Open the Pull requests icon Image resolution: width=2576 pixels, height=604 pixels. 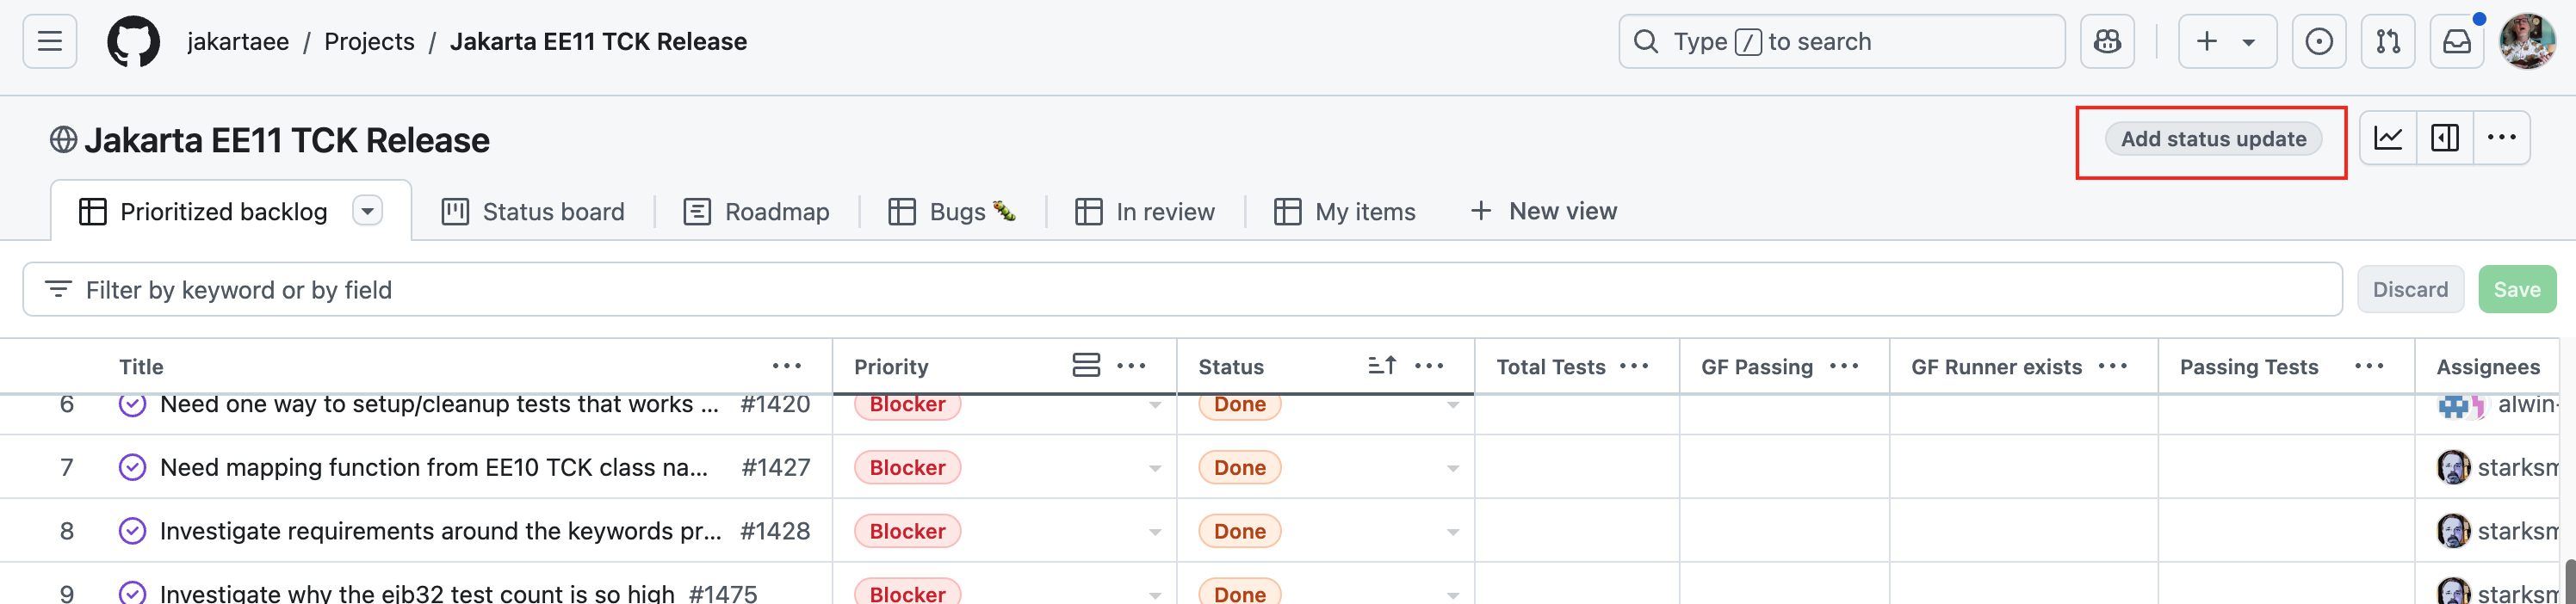(2387, 42)
